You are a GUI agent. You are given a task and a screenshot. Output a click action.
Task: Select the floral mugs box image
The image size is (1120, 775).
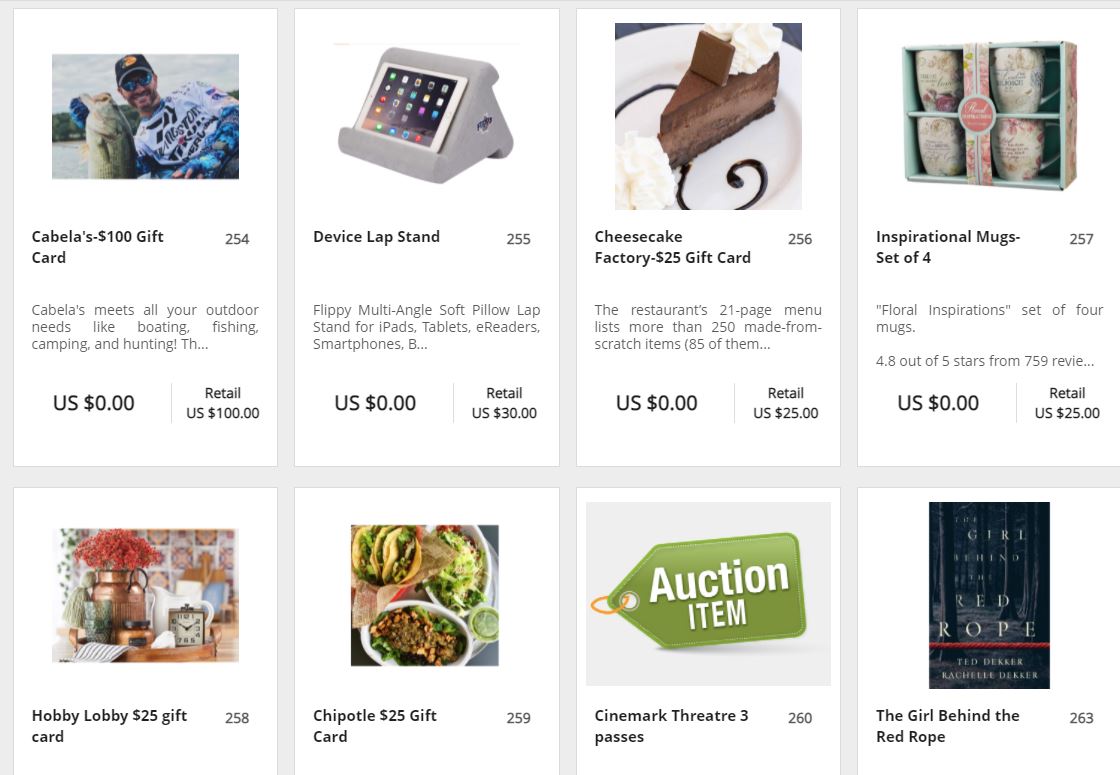[989, 116]
